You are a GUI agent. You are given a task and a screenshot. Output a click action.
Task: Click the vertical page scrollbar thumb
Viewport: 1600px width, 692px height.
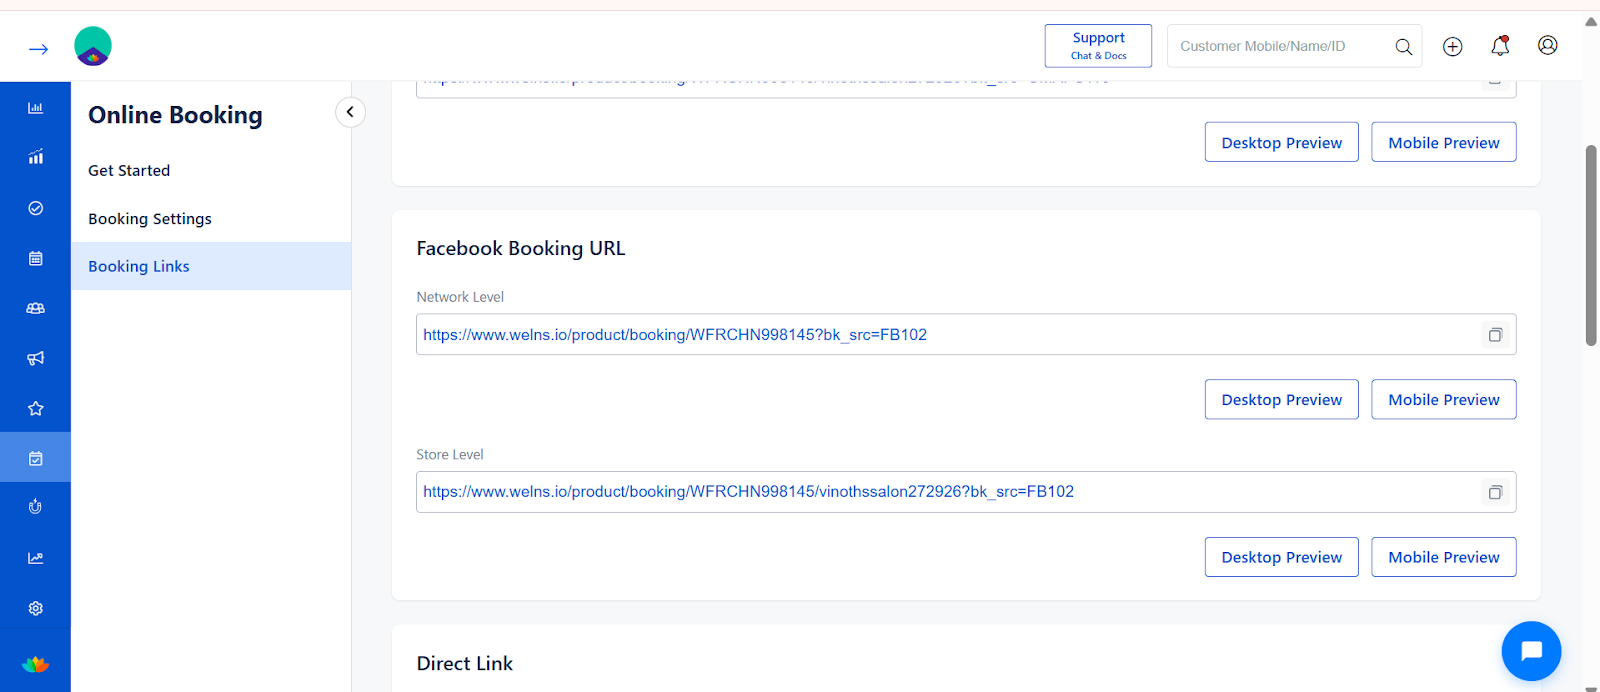pyautogui.click(x=1591, y=246)
